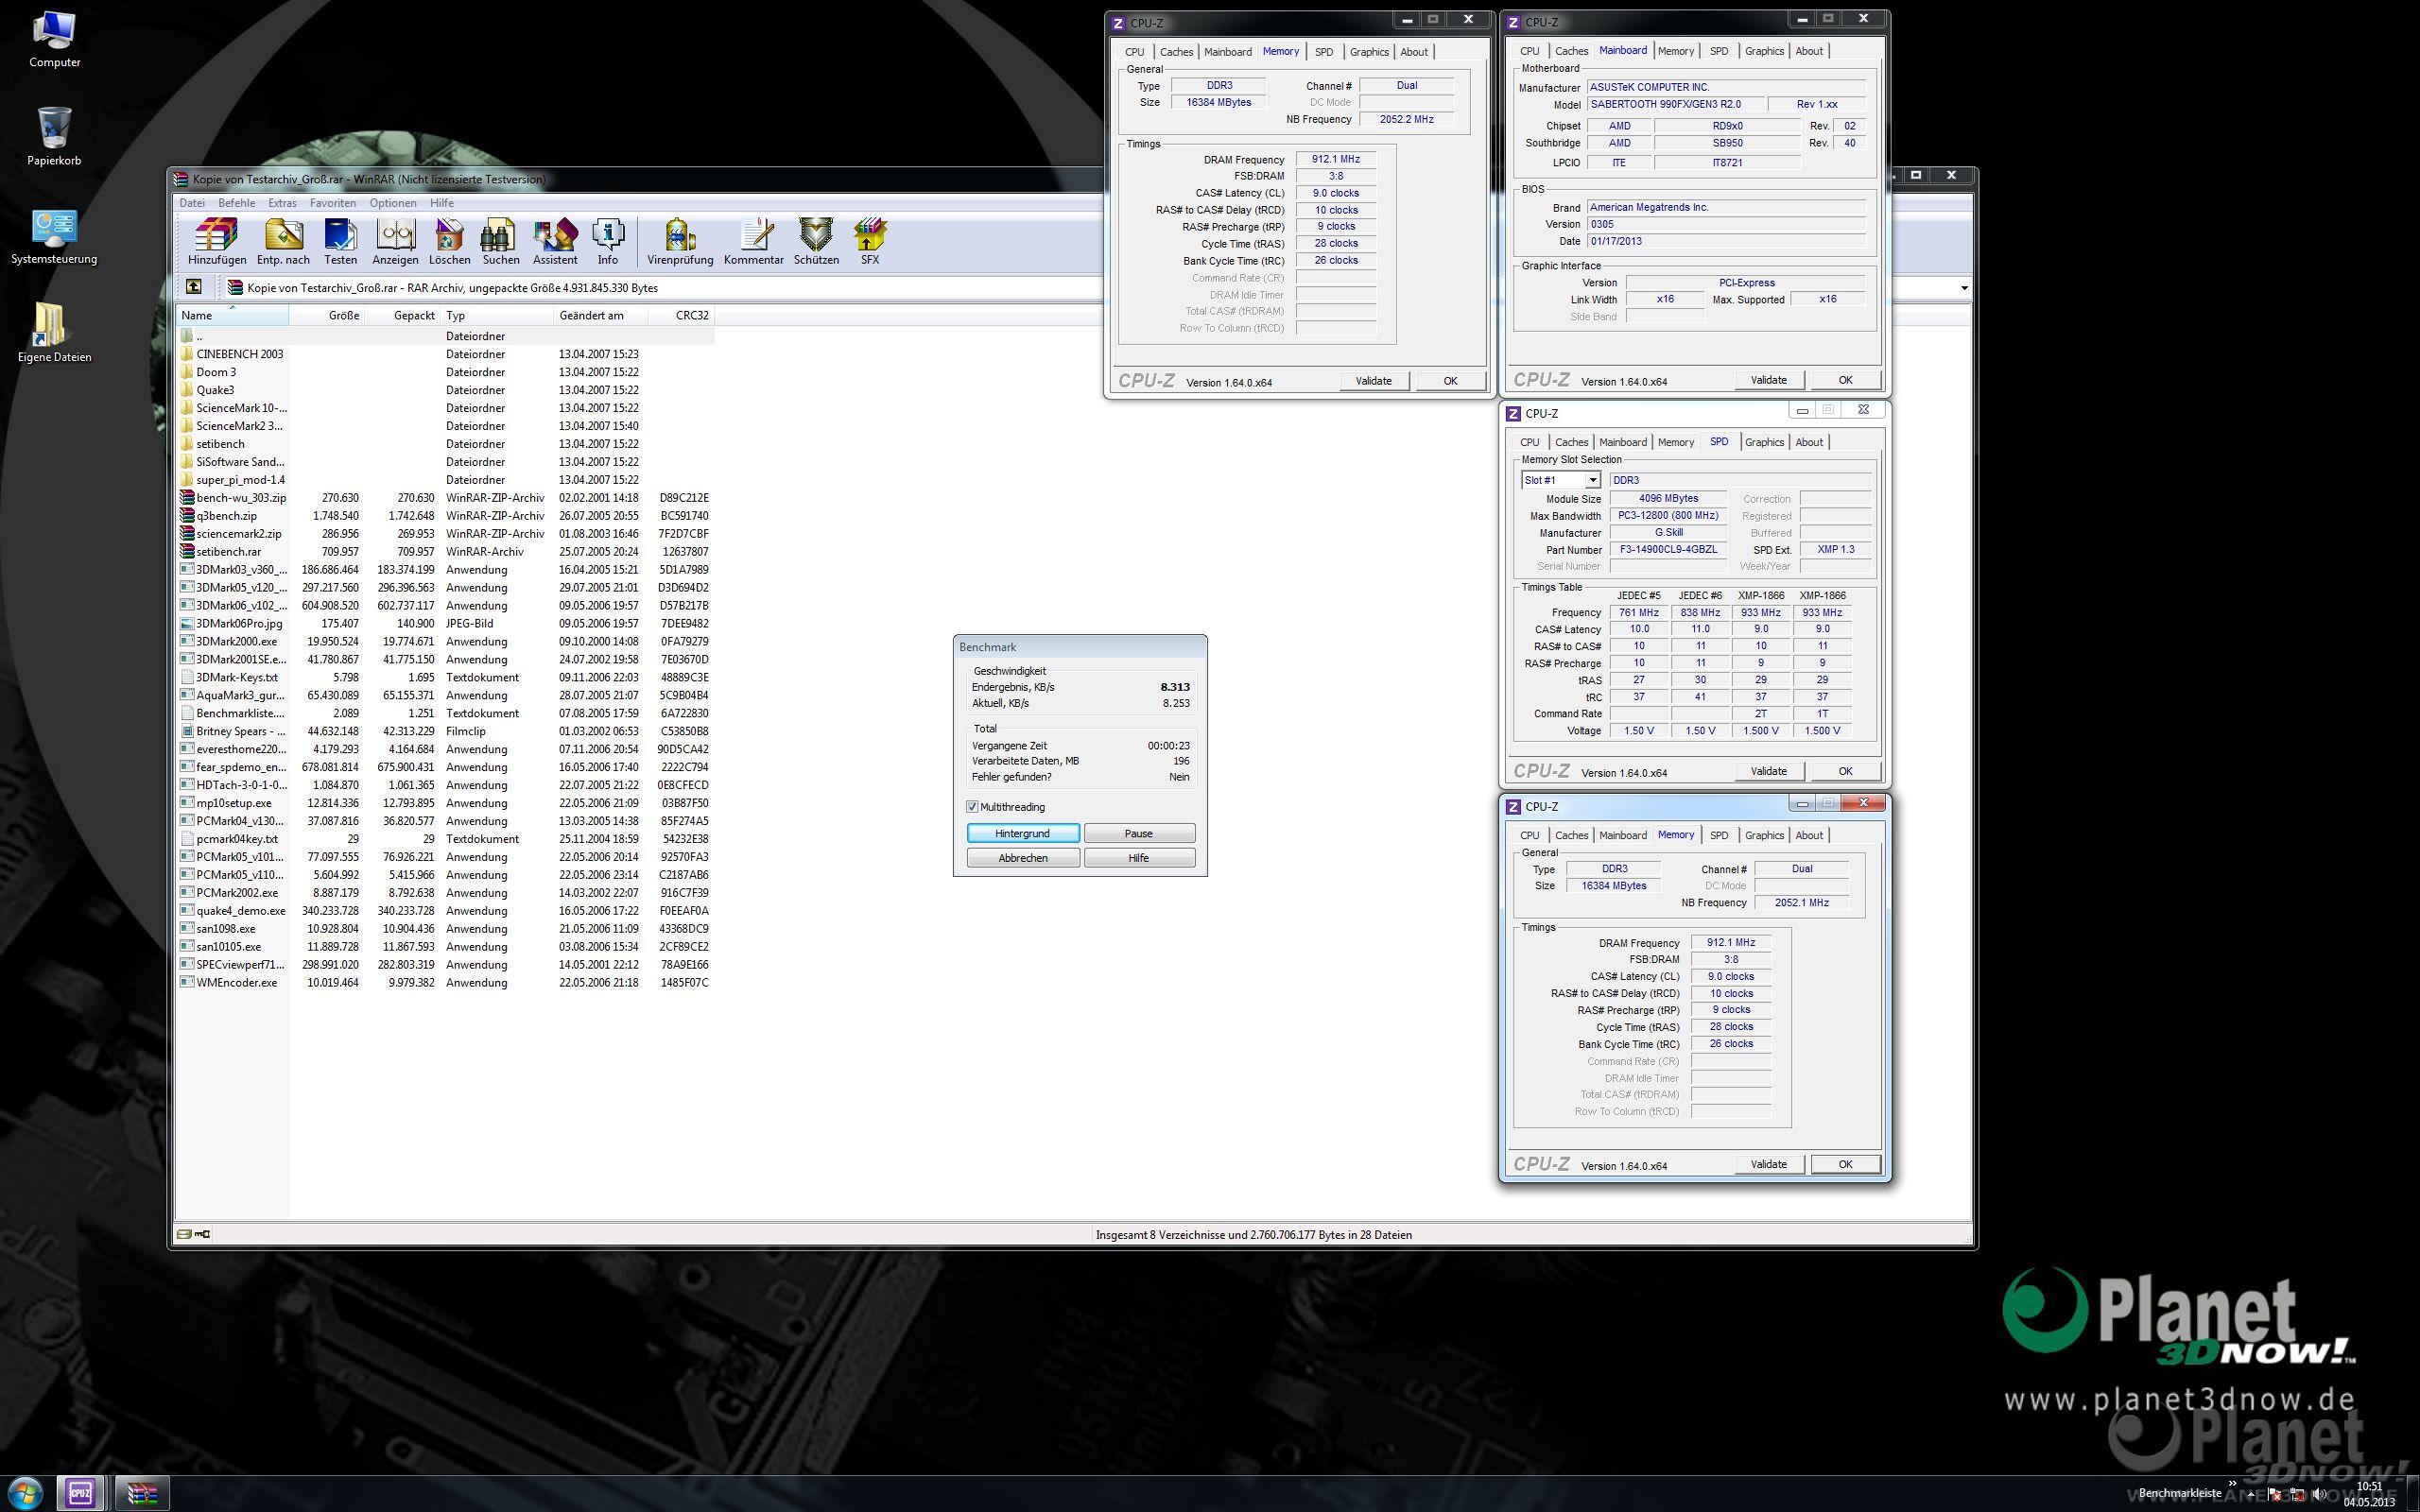Click the Testen archive icon
The width and height of the screenshot is (2420, 1512).
click(340, 241)
